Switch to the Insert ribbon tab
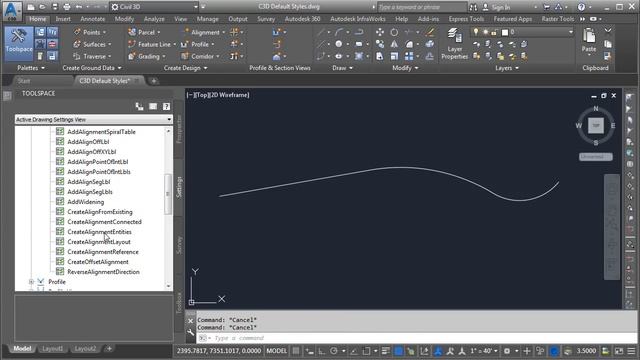The width and height of the screenshot is (640, 360). pos(63,19)
